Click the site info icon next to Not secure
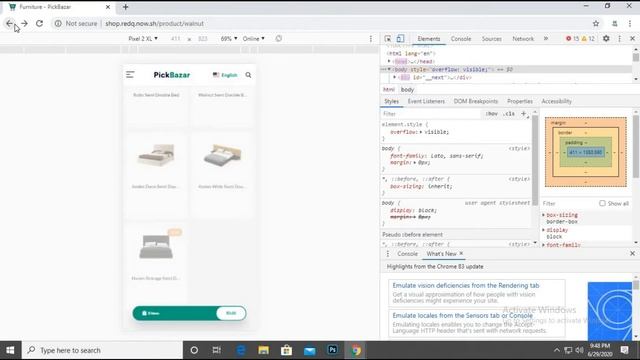The width and height of the screenshot is (640, 360). point(58,23)
